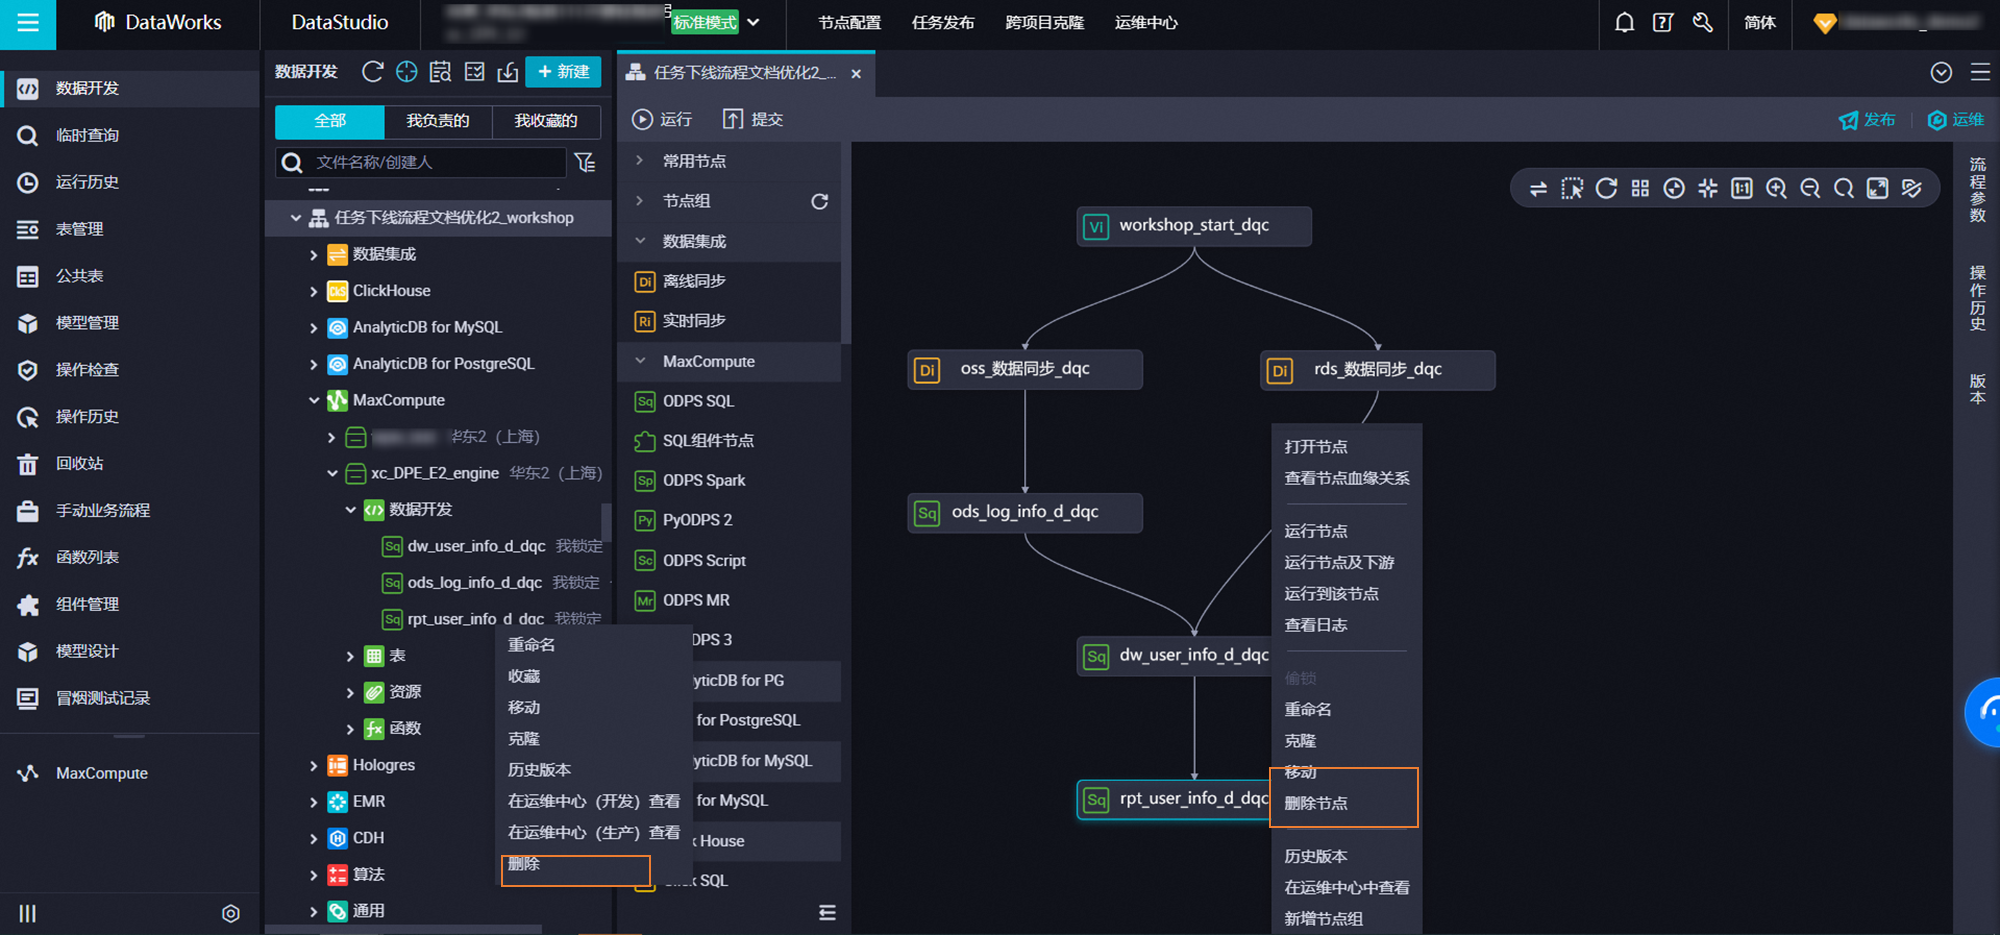Expand the EMR folder

[x=313, y=802]
